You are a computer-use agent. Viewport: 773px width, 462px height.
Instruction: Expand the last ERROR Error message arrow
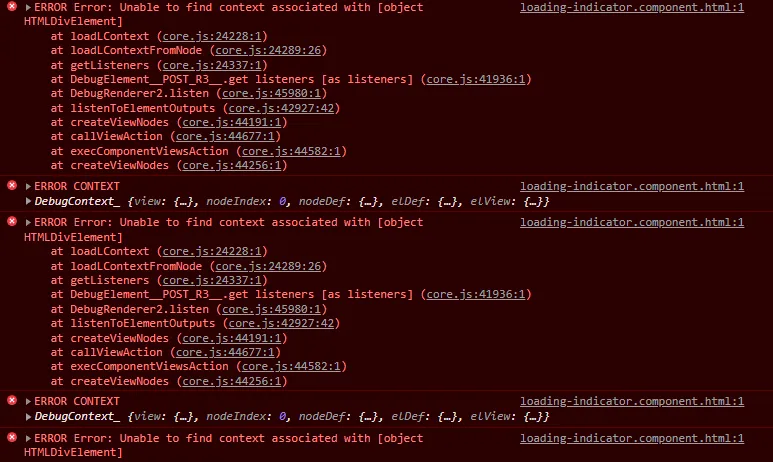point(28,438)
